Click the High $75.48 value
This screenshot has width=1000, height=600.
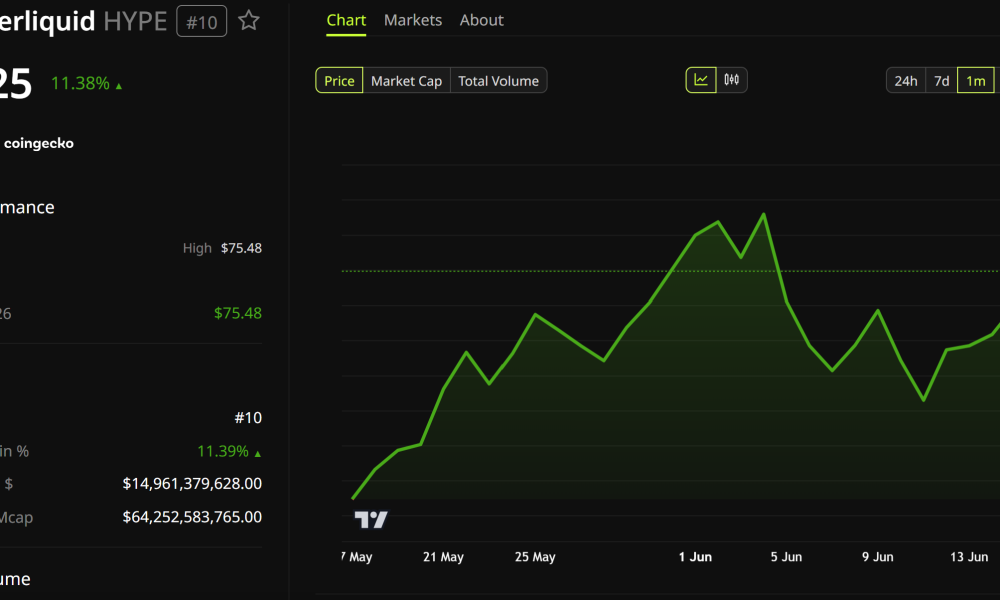(241, 248)
